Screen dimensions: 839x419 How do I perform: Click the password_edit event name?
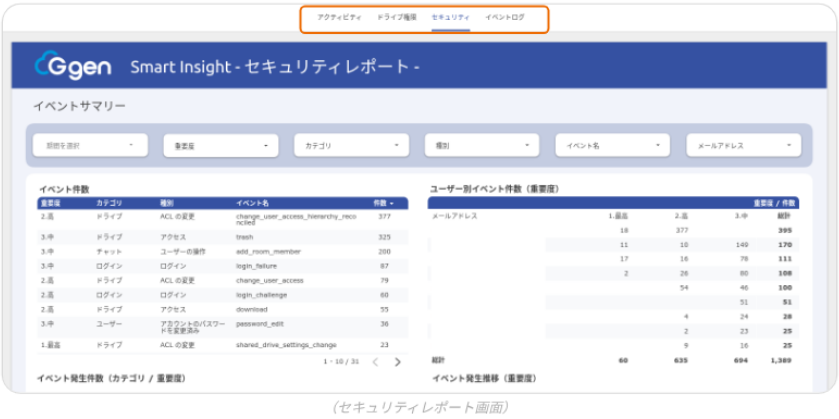tap(260, 324)
